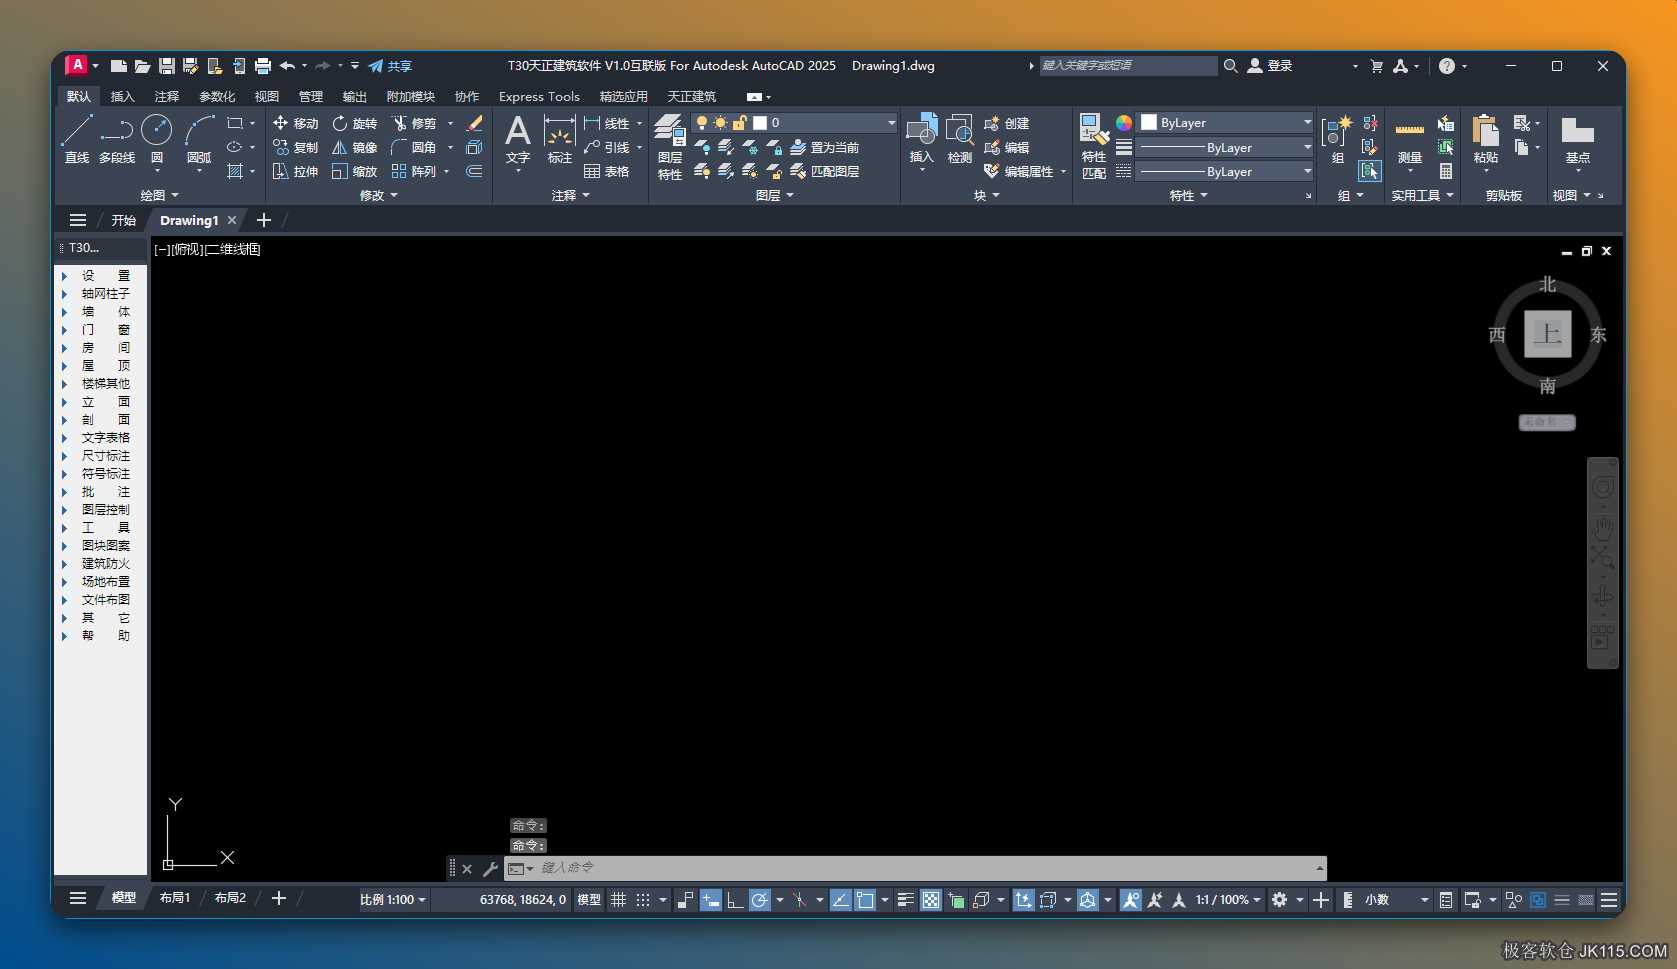Open the 天正建筑 ribbon tab
This screenshot has width=1677, height=969.
[691, 96]
